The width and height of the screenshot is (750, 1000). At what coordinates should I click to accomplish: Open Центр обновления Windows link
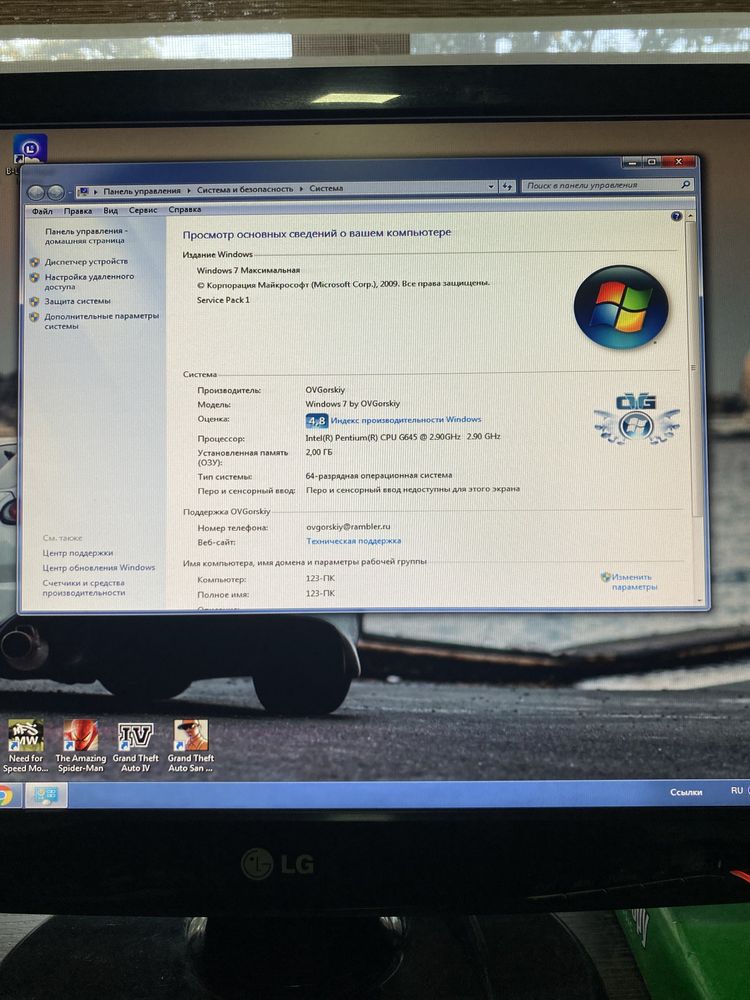(x=99, y=568)
